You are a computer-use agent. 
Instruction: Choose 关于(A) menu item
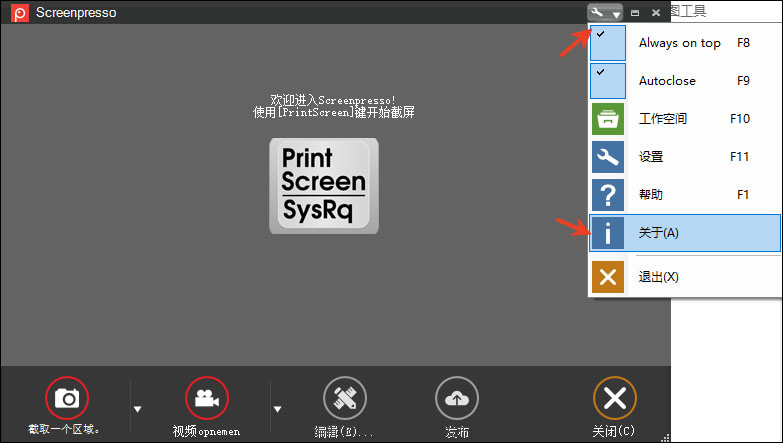tap(685, 233)
